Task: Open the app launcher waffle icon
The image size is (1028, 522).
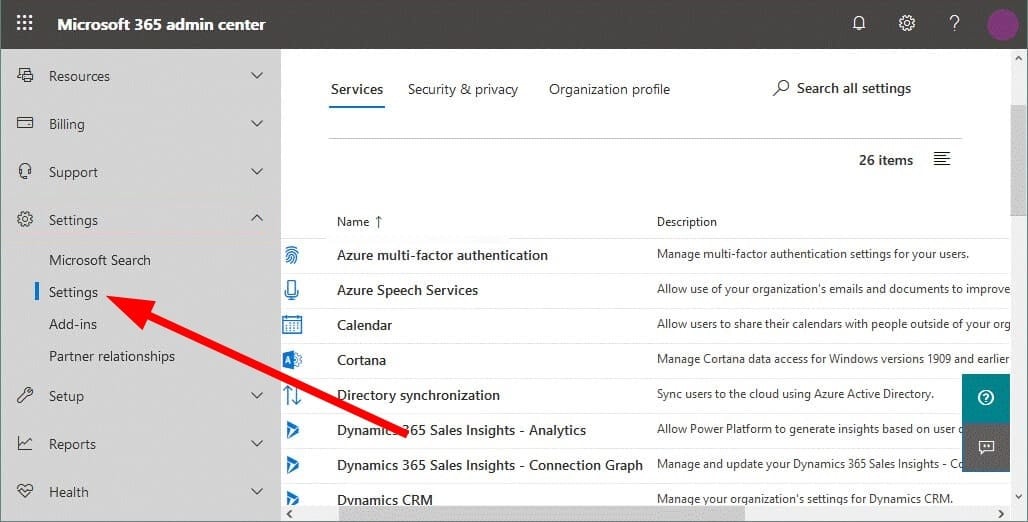Action: [x=24, y=24]
